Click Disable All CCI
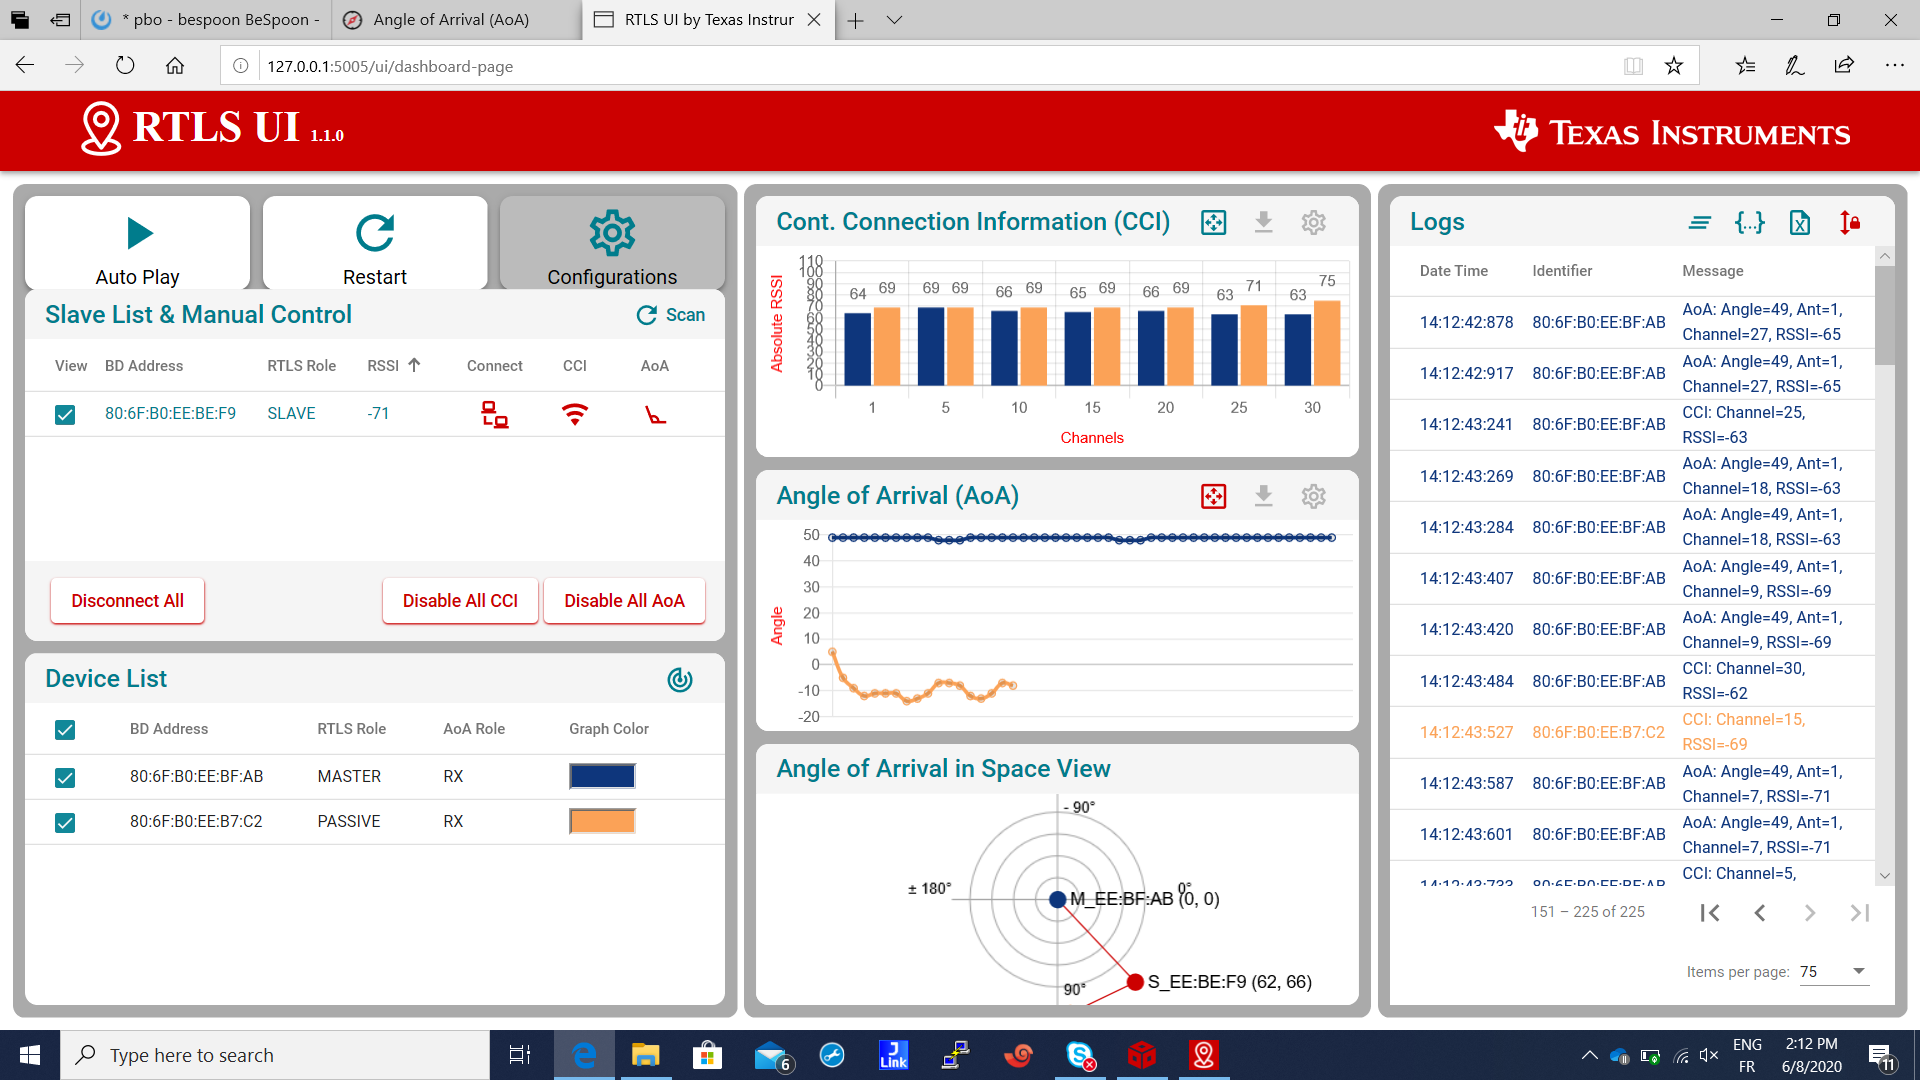The height and width of the screenshot is (1080, 1920). 460,601
